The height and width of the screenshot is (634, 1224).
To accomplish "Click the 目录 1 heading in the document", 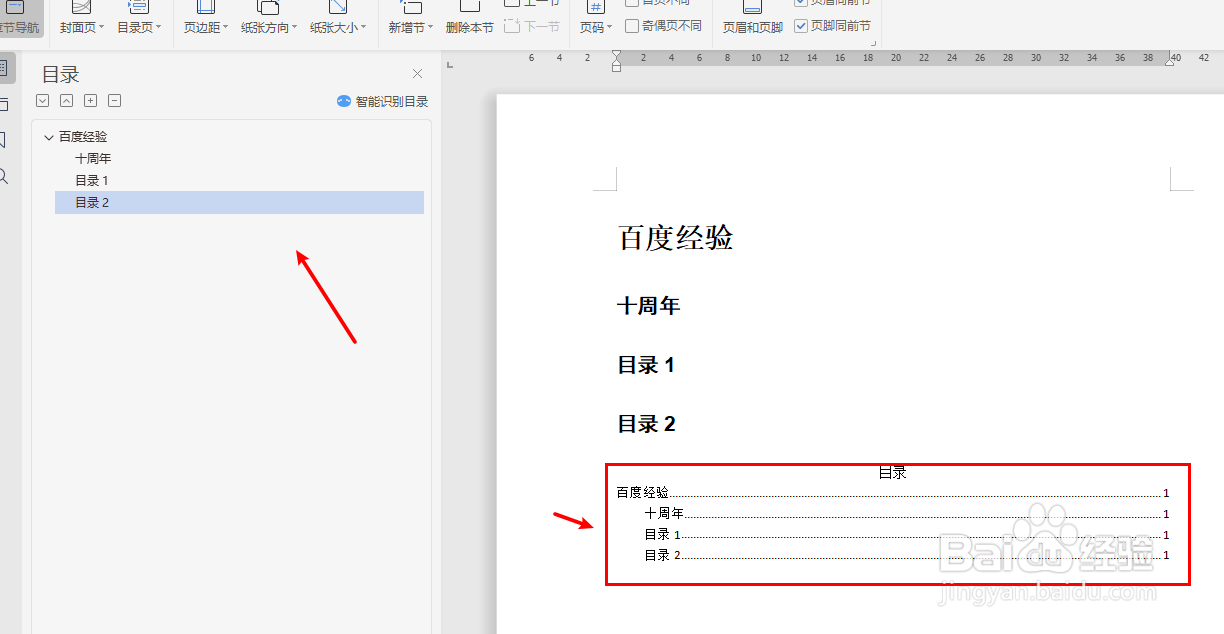I will tap(646, 365).
